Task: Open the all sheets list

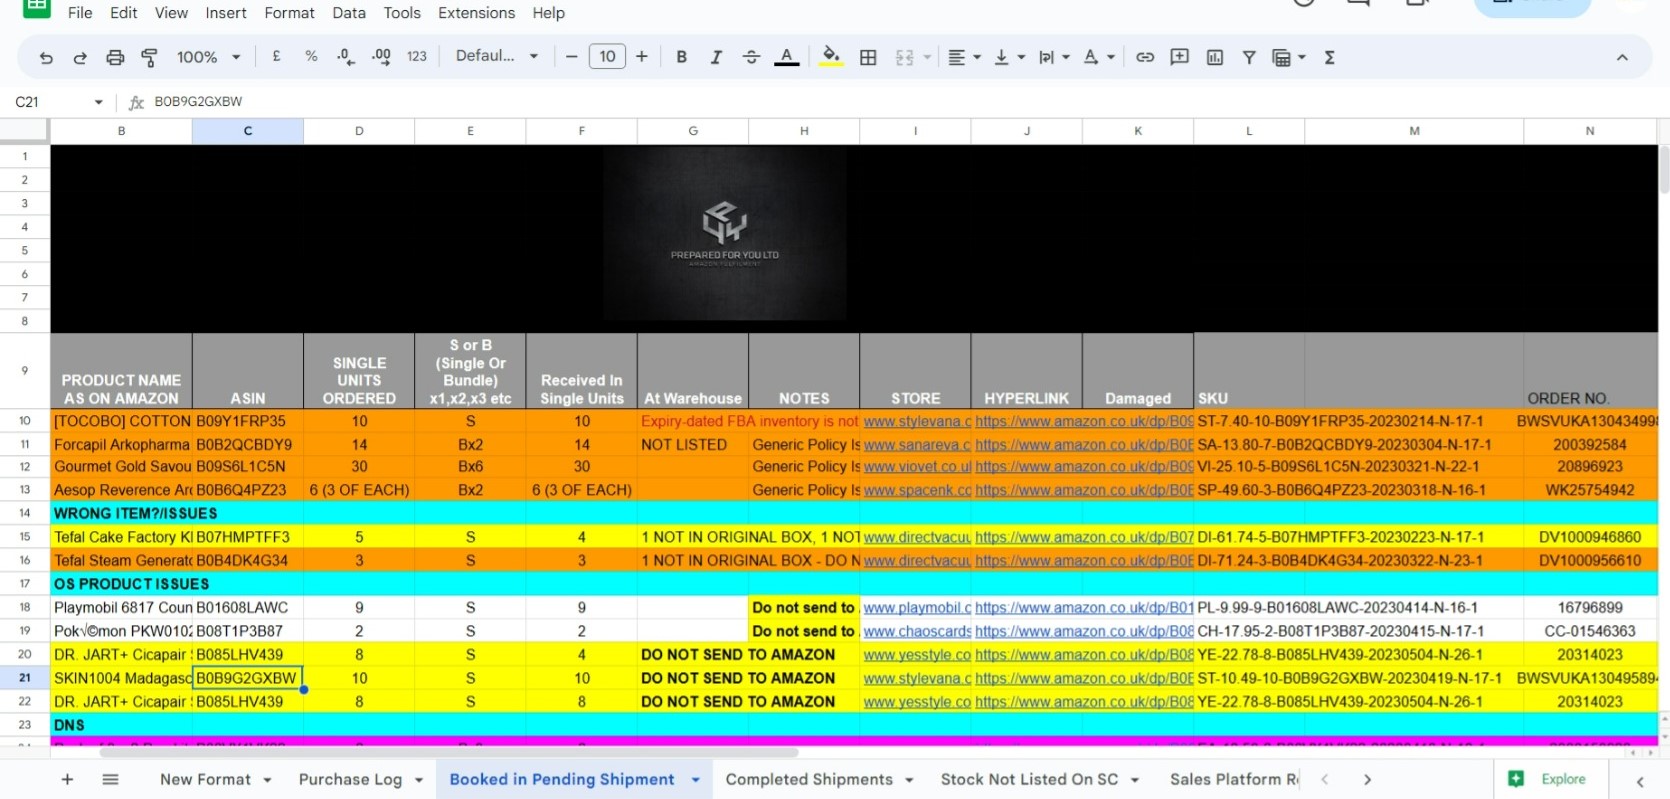Action: (111, 779)
